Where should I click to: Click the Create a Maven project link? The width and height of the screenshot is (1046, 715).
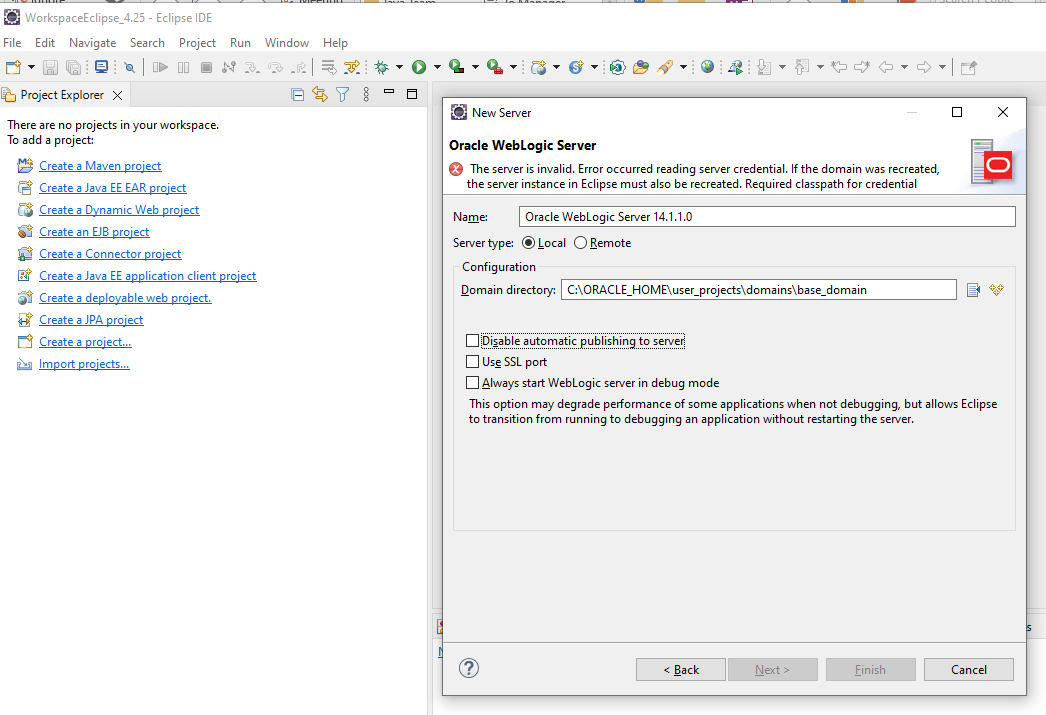(100, 166)
